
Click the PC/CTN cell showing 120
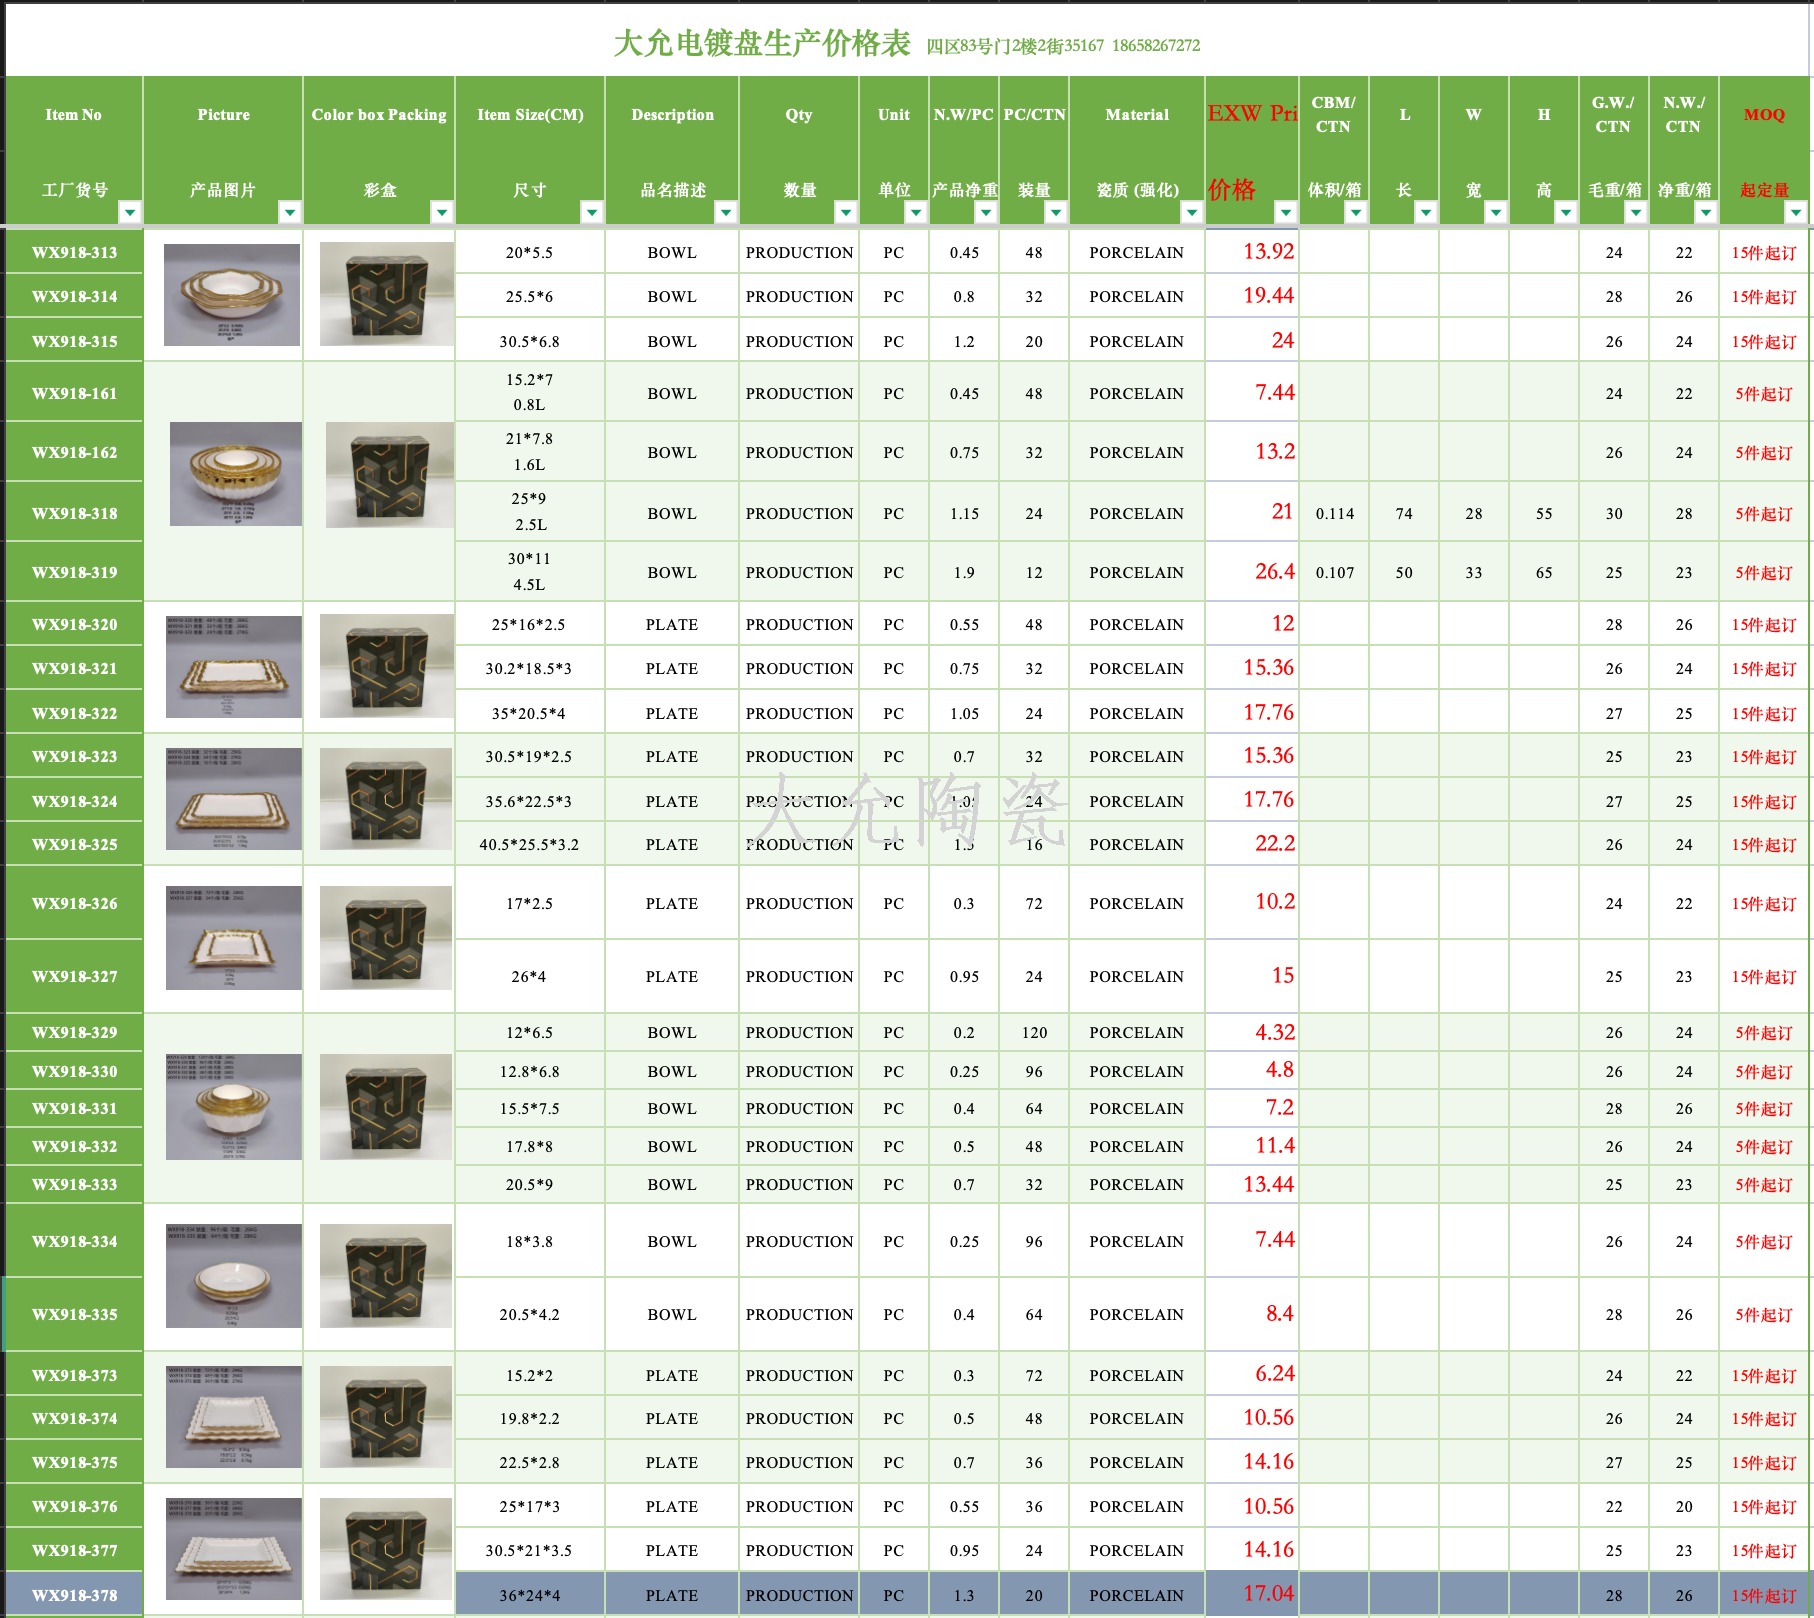(x=1034, y=1033)
